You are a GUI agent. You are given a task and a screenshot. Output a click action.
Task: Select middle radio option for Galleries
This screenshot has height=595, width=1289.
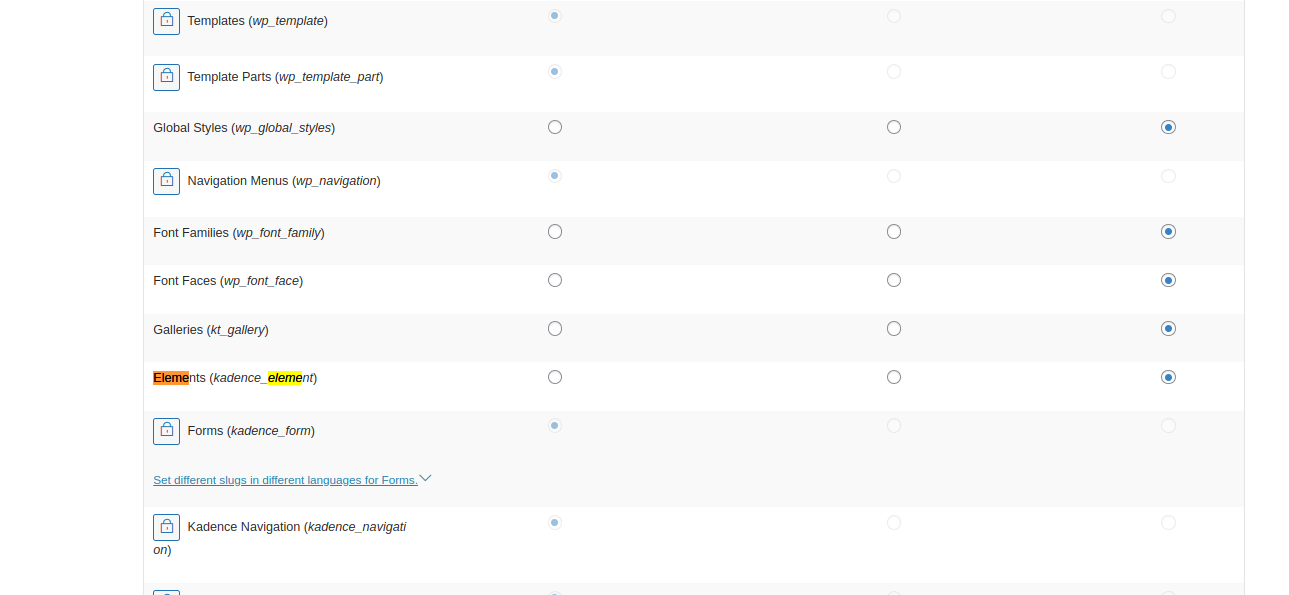(894, 329)
